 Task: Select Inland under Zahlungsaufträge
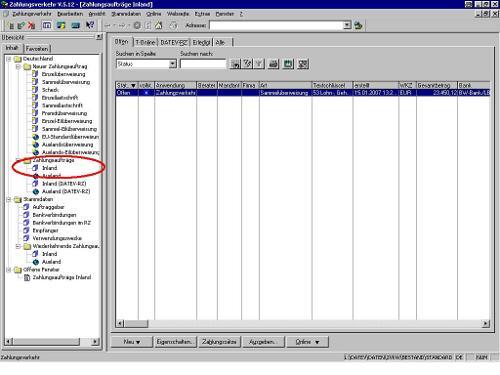(49, 168)
